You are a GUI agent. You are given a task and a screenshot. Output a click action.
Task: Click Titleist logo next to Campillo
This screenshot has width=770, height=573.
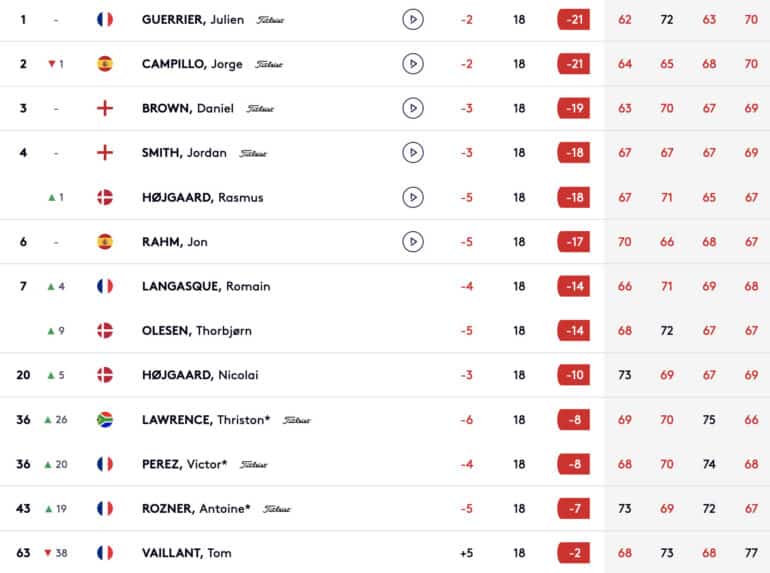(269, 64)
